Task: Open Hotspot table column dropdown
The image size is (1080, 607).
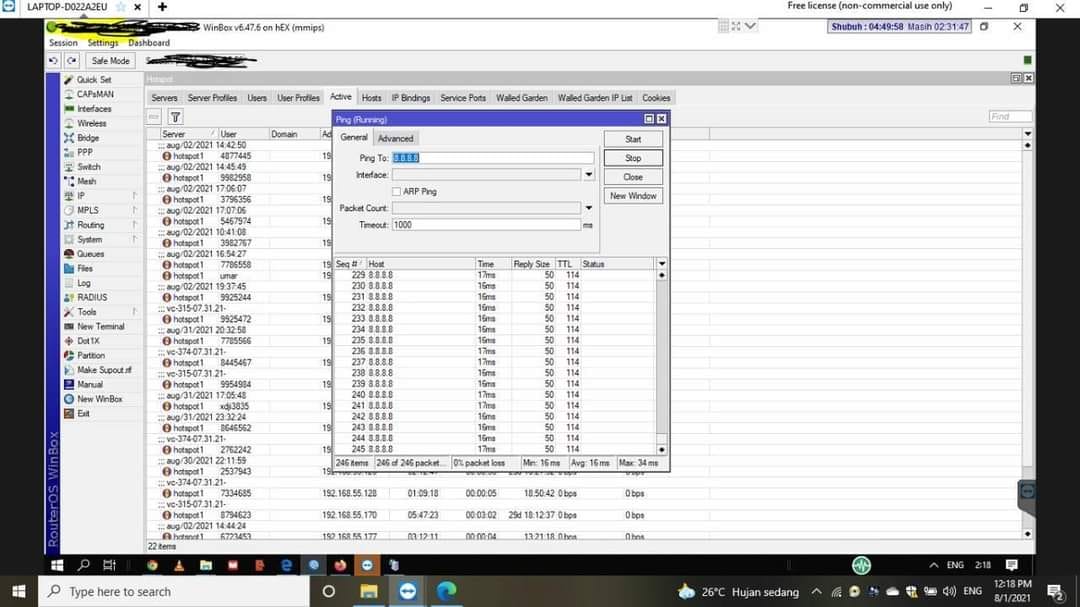Action: point(1028,134)
